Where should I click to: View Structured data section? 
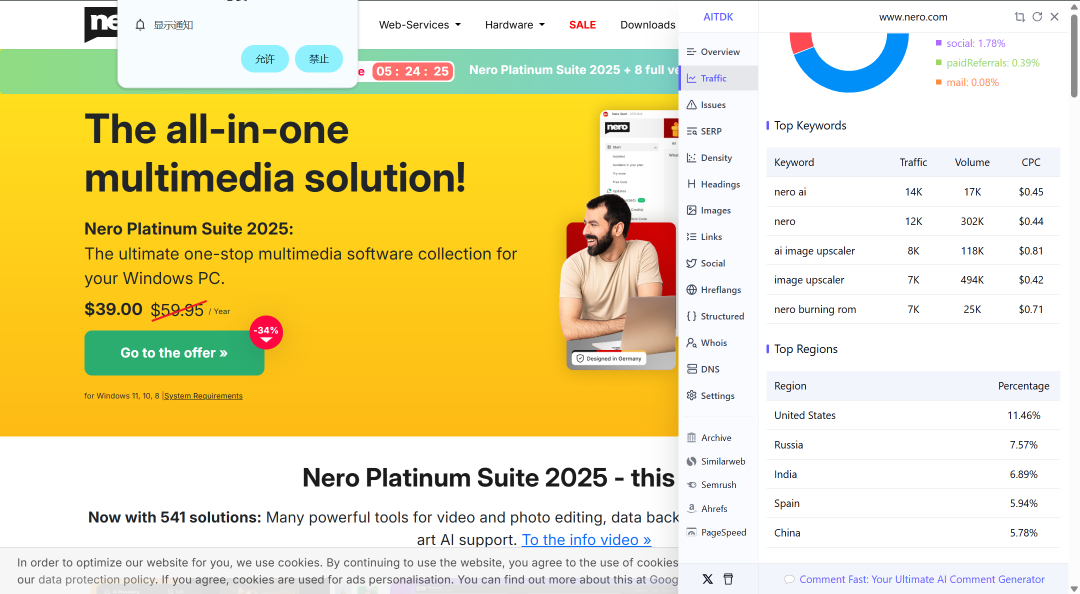click(x=718, y=316)
